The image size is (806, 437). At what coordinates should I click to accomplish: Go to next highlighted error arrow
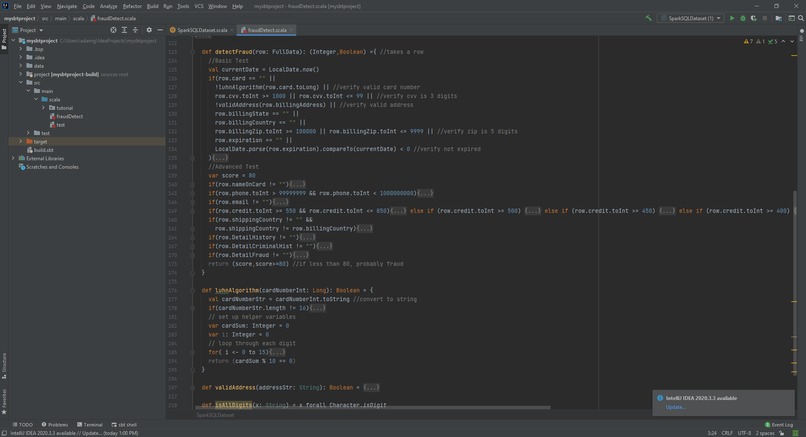[x=792, y=41]
